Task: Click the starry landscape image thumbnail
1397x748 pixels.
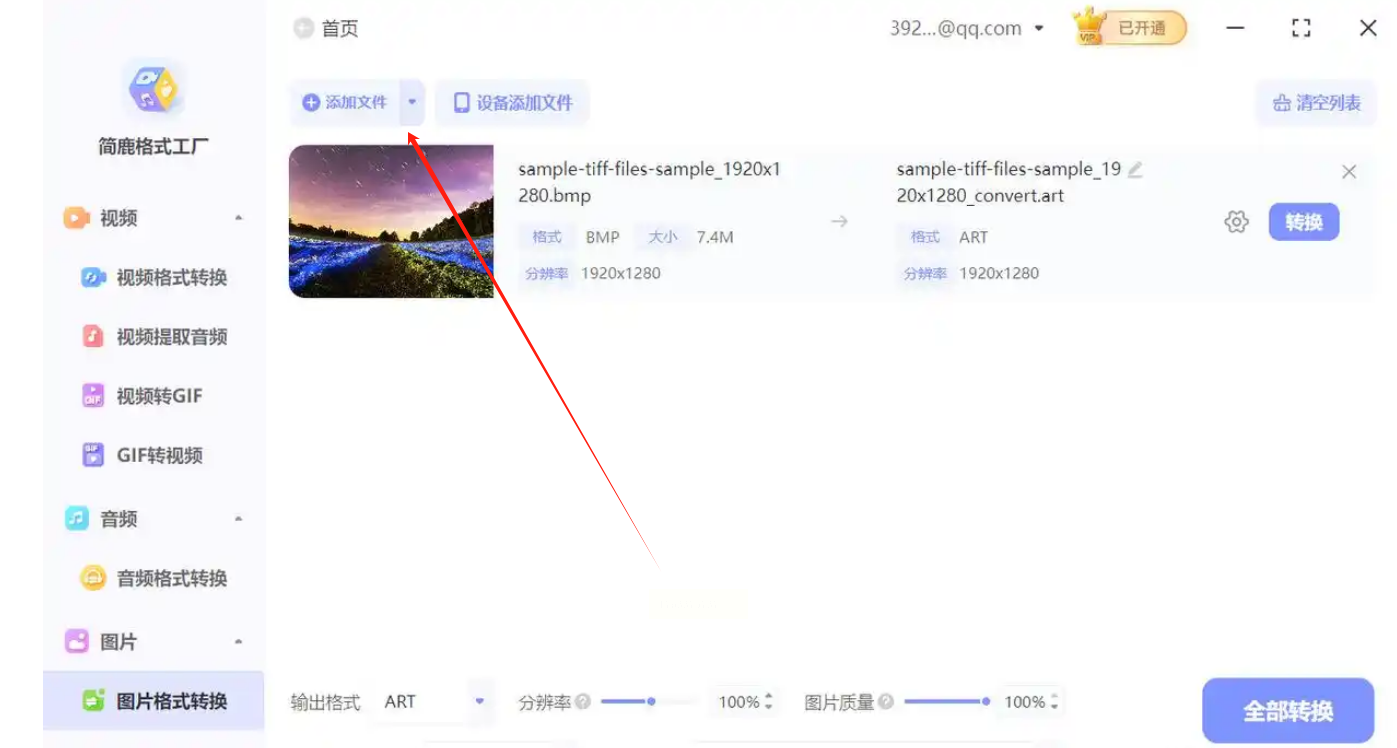Action: tap(391, 221)
